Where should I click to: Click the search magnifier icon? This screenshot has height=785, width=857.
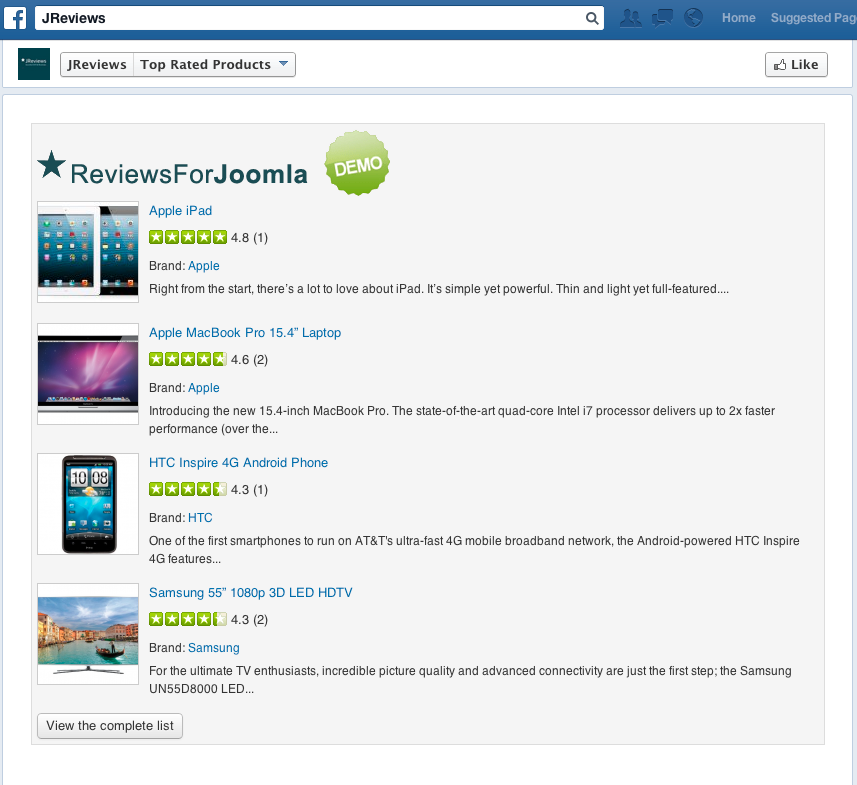(x=592, y=18)
